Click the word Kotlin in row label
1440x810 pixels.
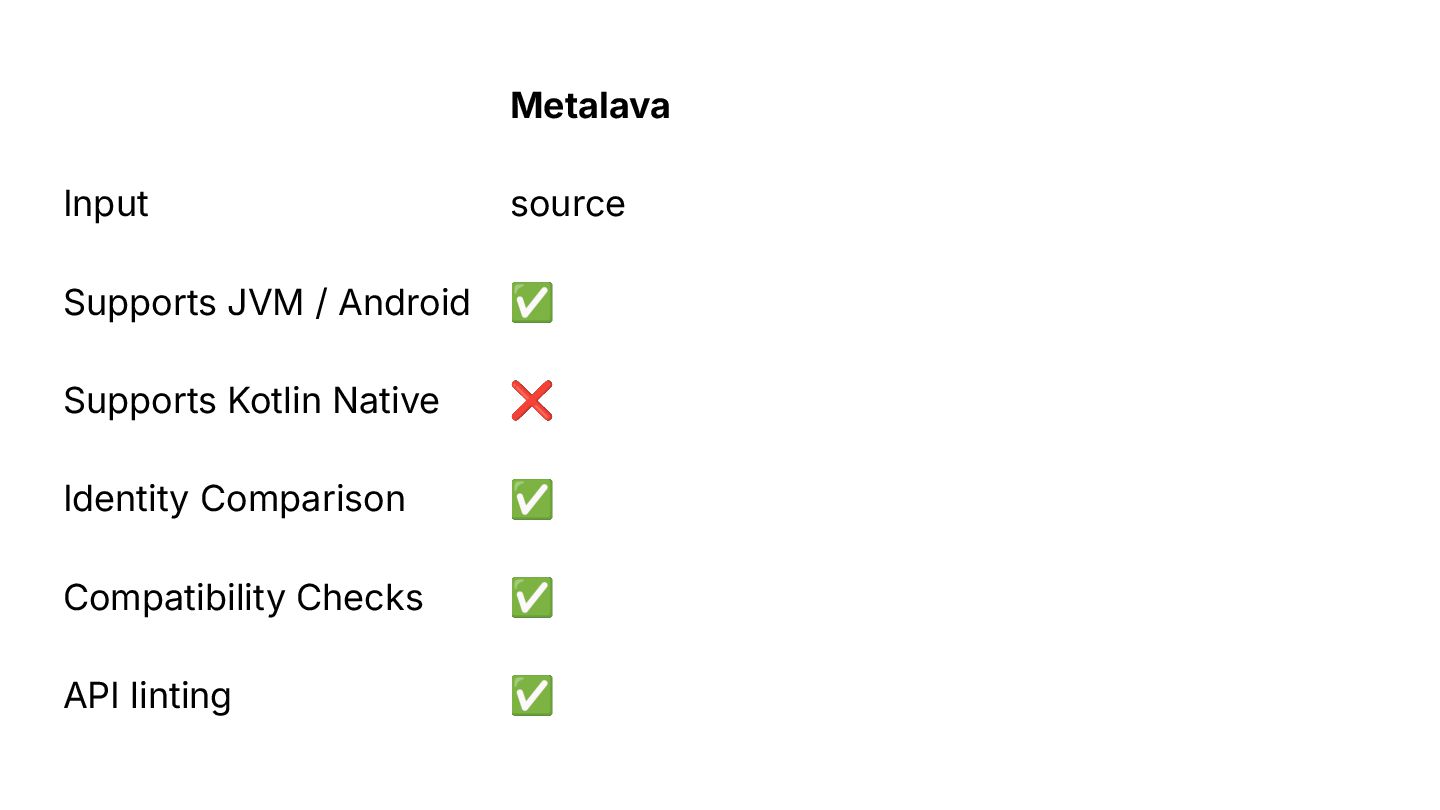(275, 400)
